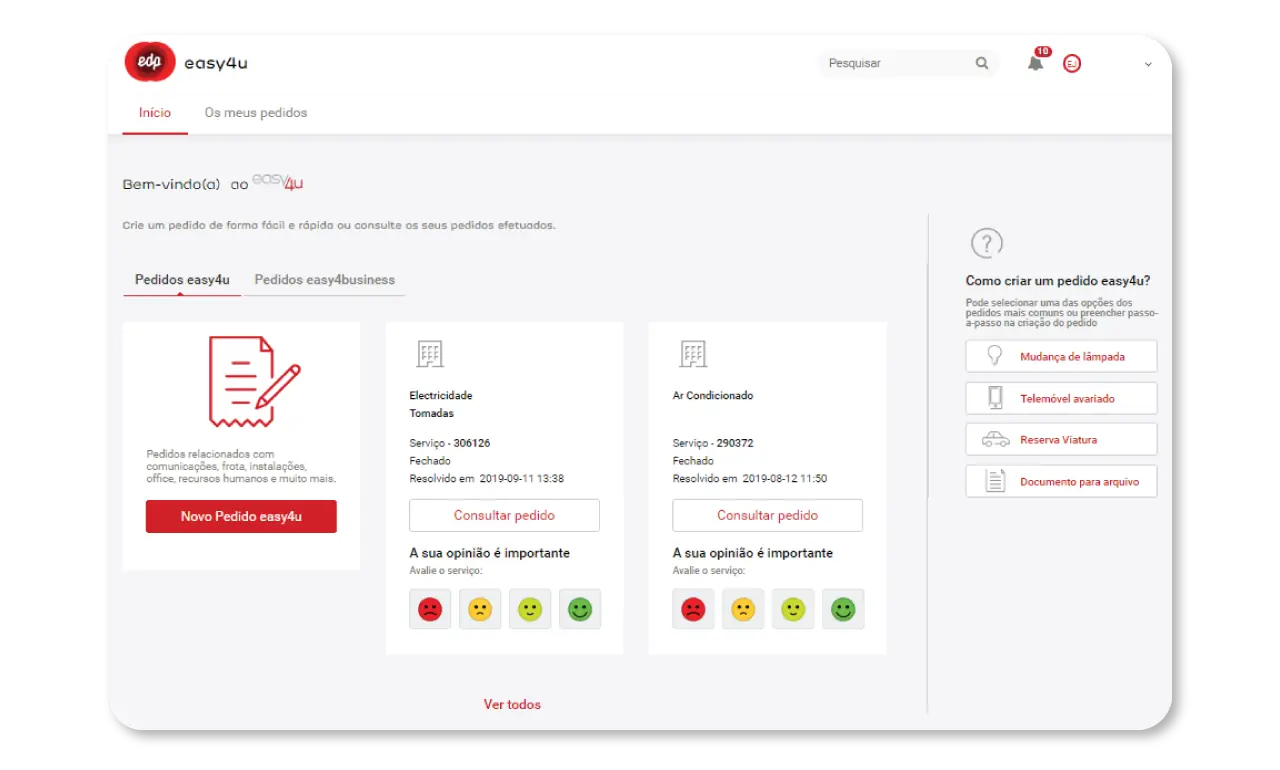
Task: Rate Electricidade service with yellow-green smile
Action: tap(530, 609)
